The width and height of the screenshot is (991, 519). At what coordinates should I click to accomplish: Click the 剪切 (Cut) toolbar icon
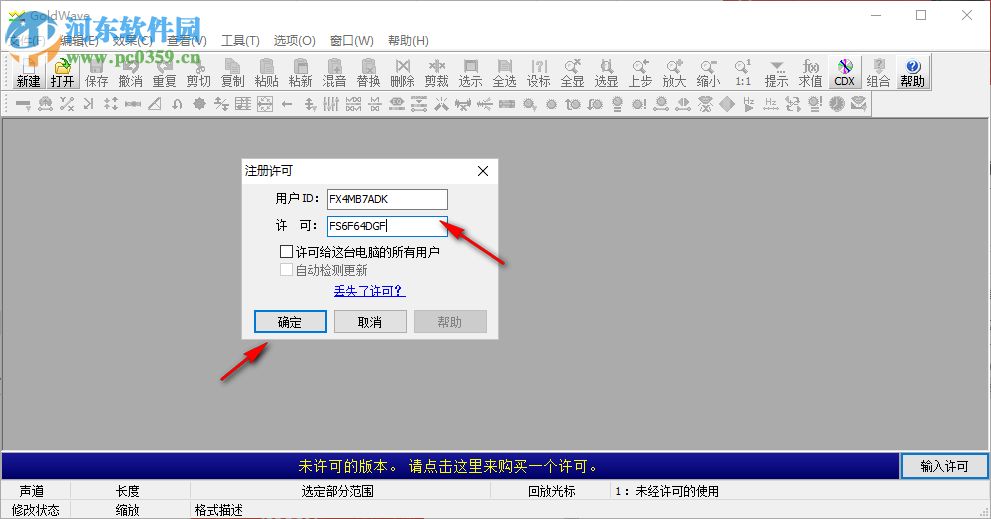[198, 72]
